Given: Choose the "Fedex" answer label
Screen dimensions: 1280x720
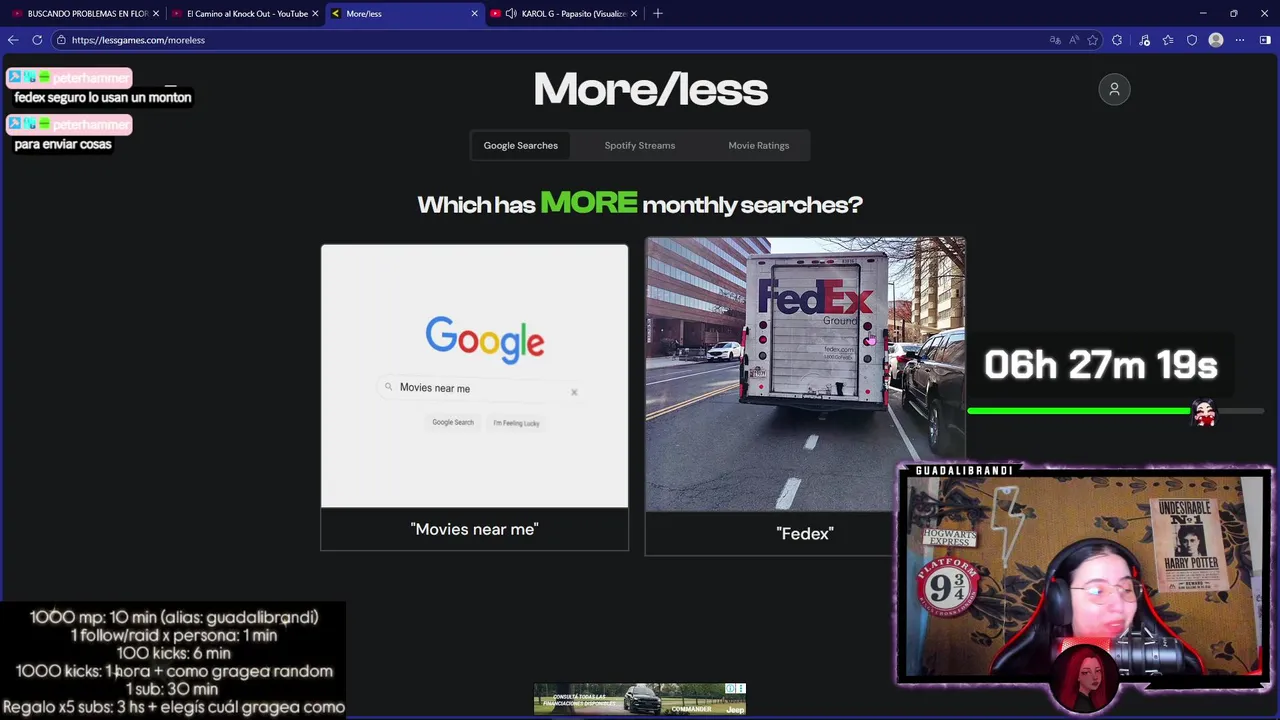Looking at the screenshot, I should (805, 533).
